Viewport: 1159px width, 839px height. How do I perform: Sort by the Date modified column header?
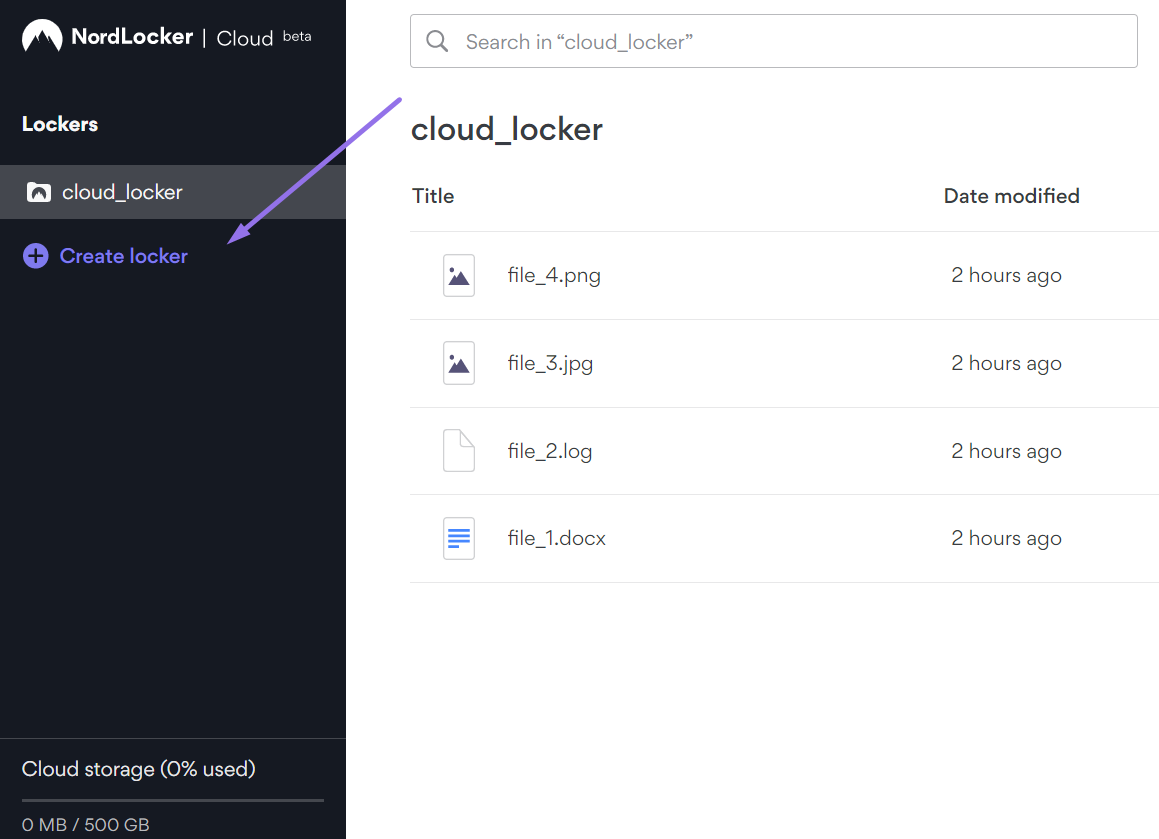1011,196
